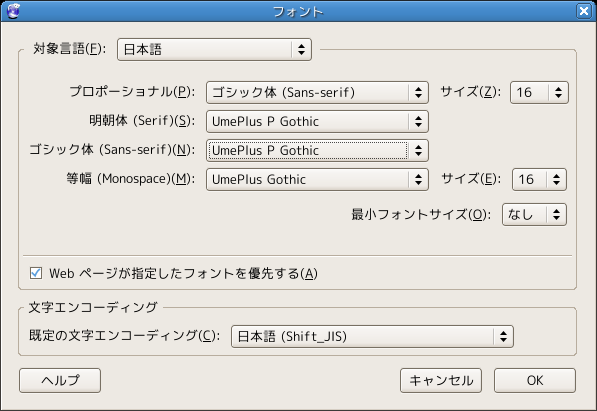Toggle Webページが指定したフォントを優先する checkbox
This screenshot has height=411, width=597.
(36, 273)
